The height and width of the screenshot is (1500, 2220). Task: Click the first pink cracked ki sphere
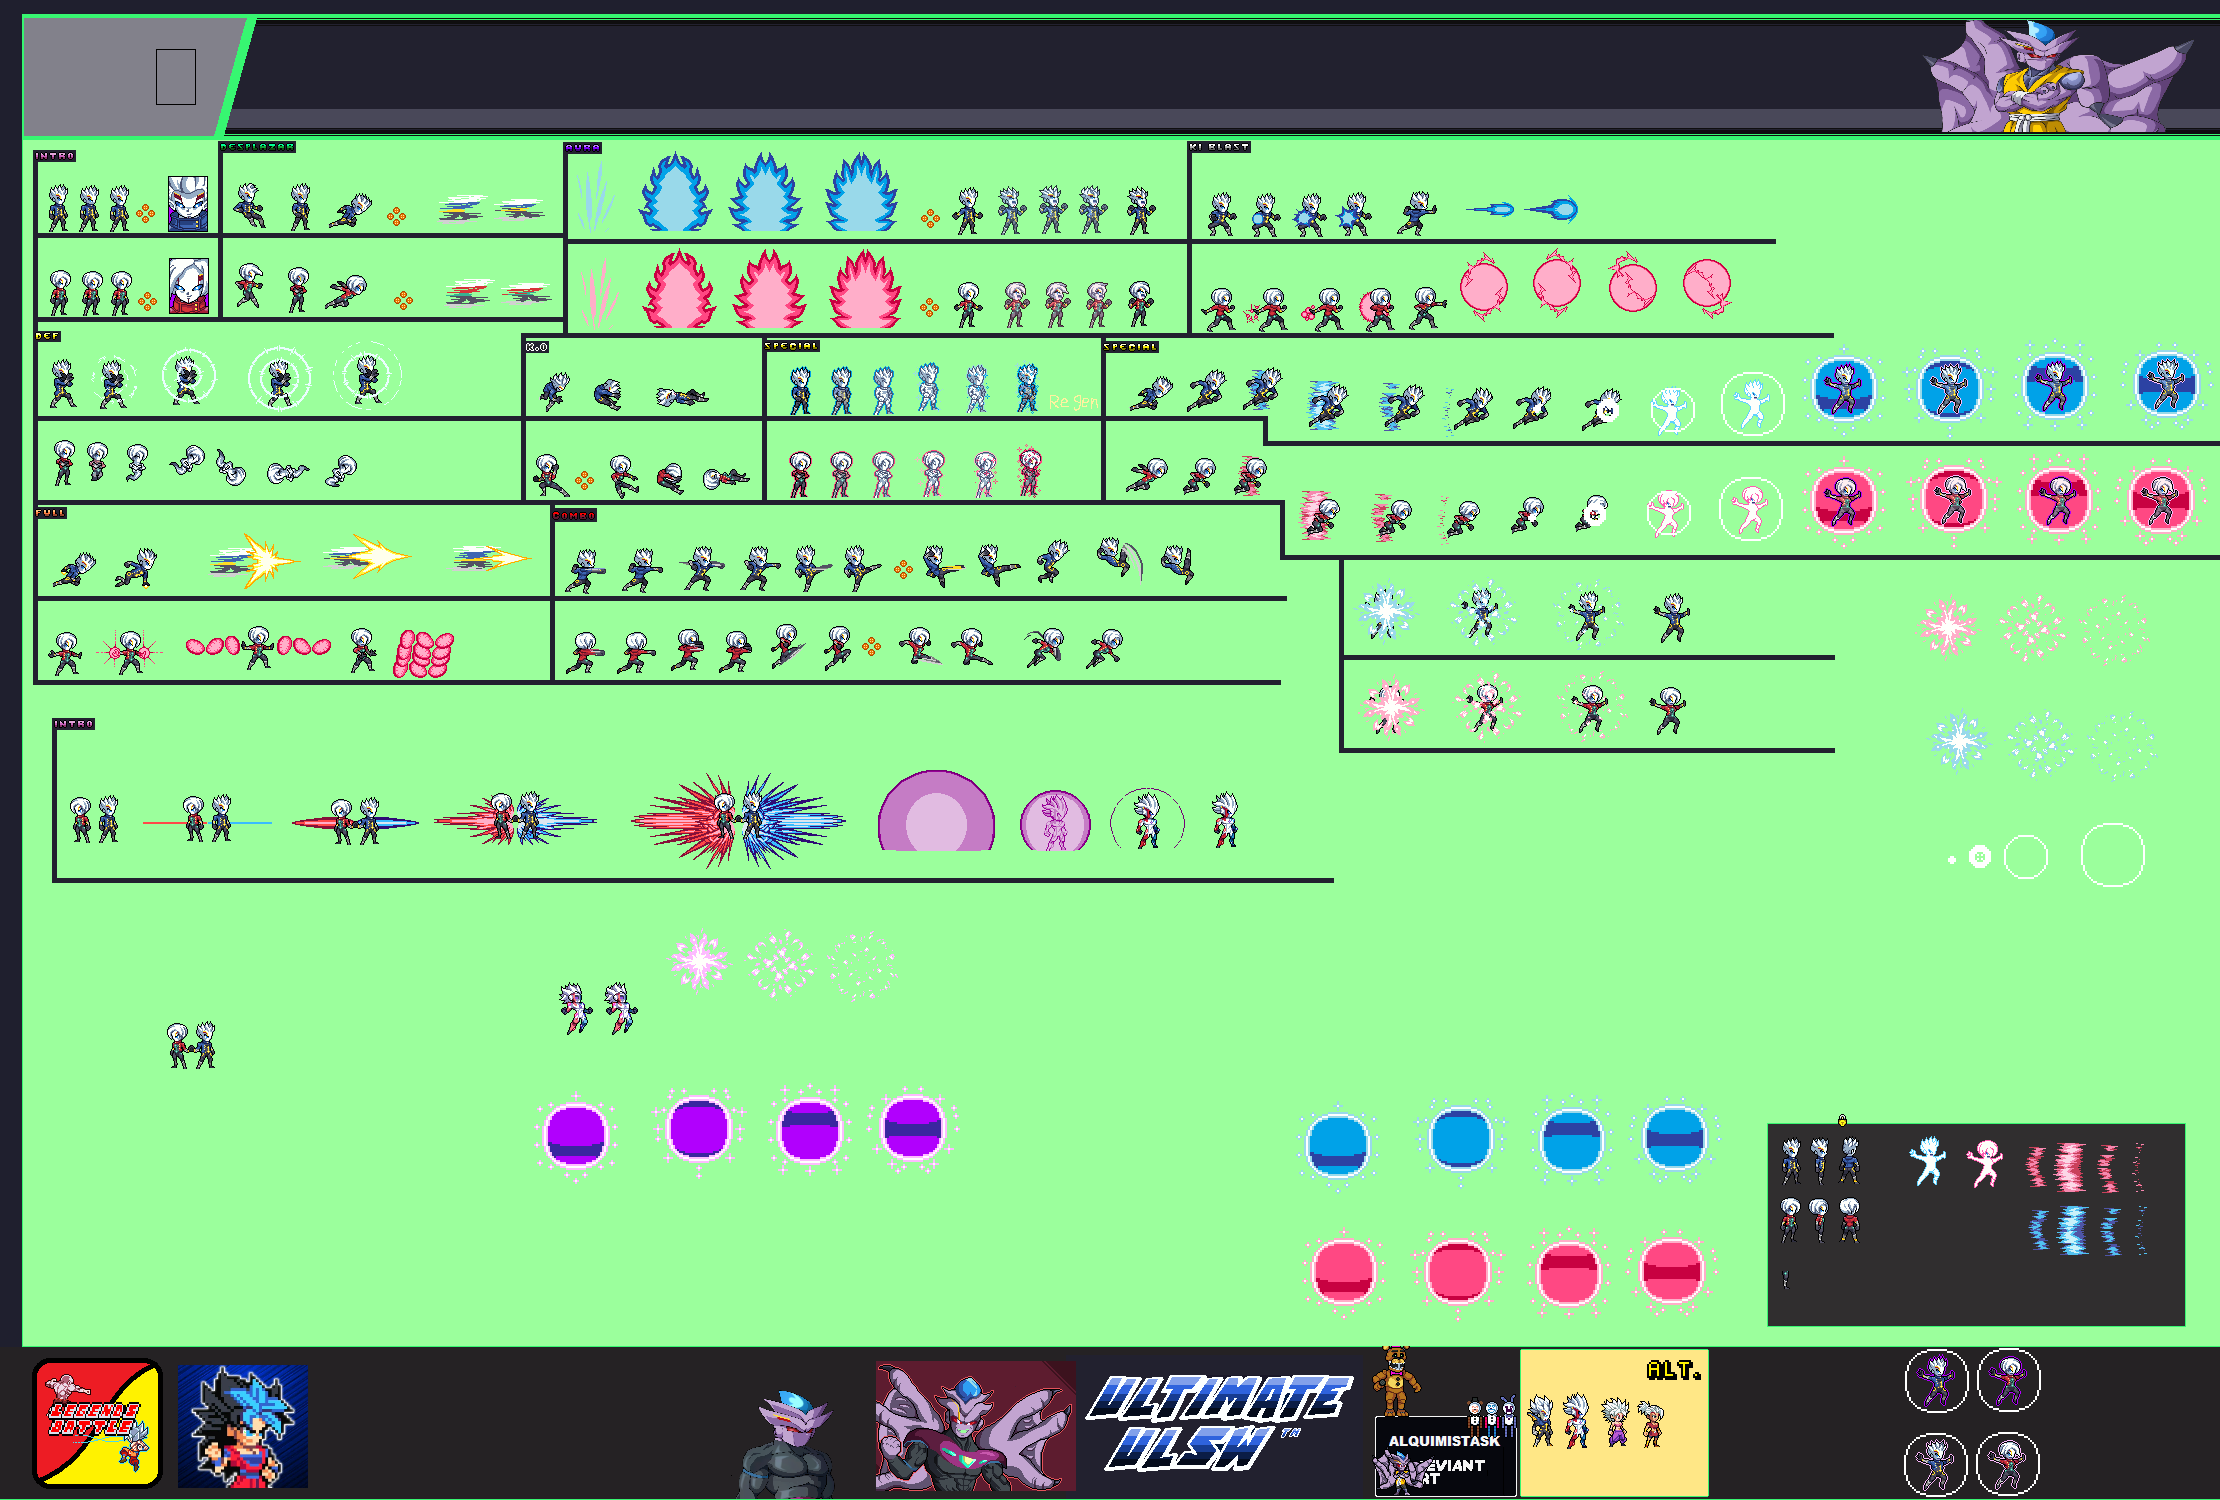pyautogui.click(x=1483, y=287)
